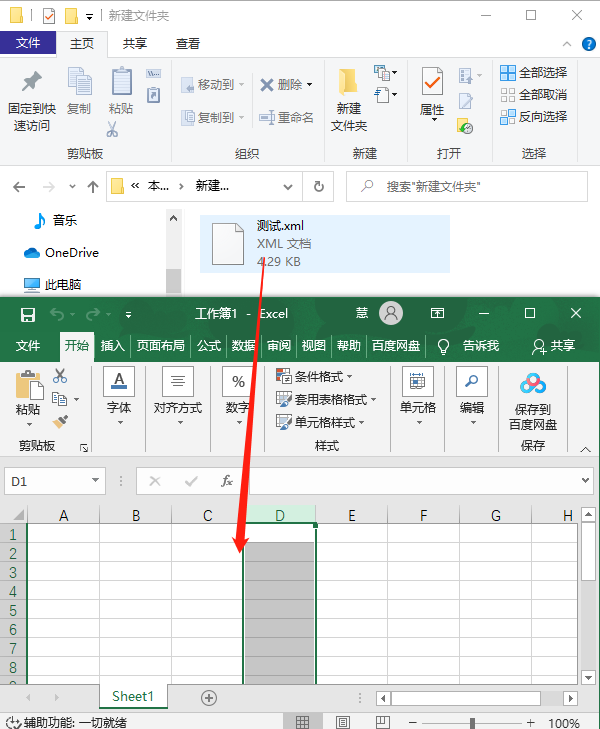The image size is (600, 729).
Task: Click the New Folder icon
Action: point(348,83)
